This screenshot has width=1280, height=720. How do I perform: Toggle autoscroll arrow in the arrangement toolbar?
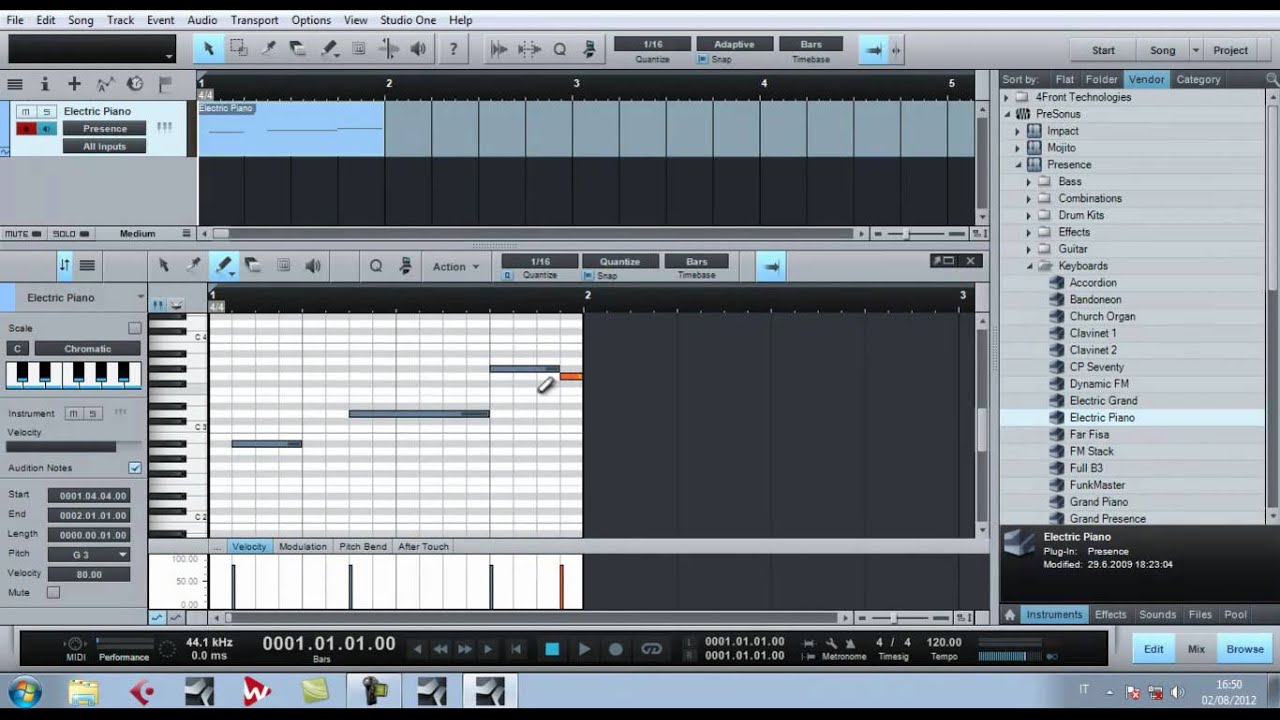coord(873,49)
